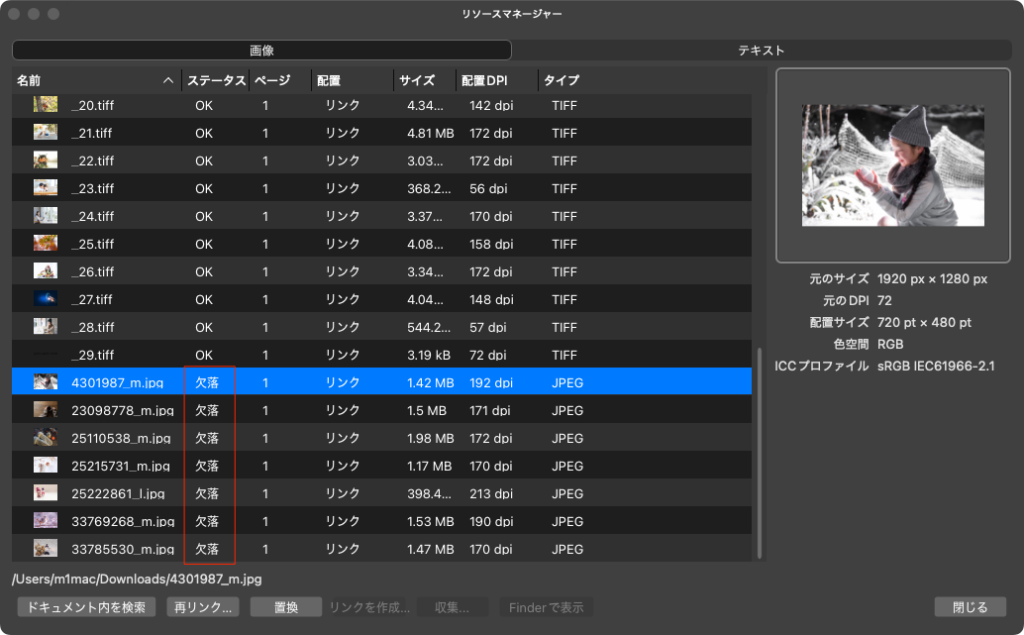Click the vertical scrollbar of the list
Viewport: 1024px width, 635px height.
(x=759, y=450)
